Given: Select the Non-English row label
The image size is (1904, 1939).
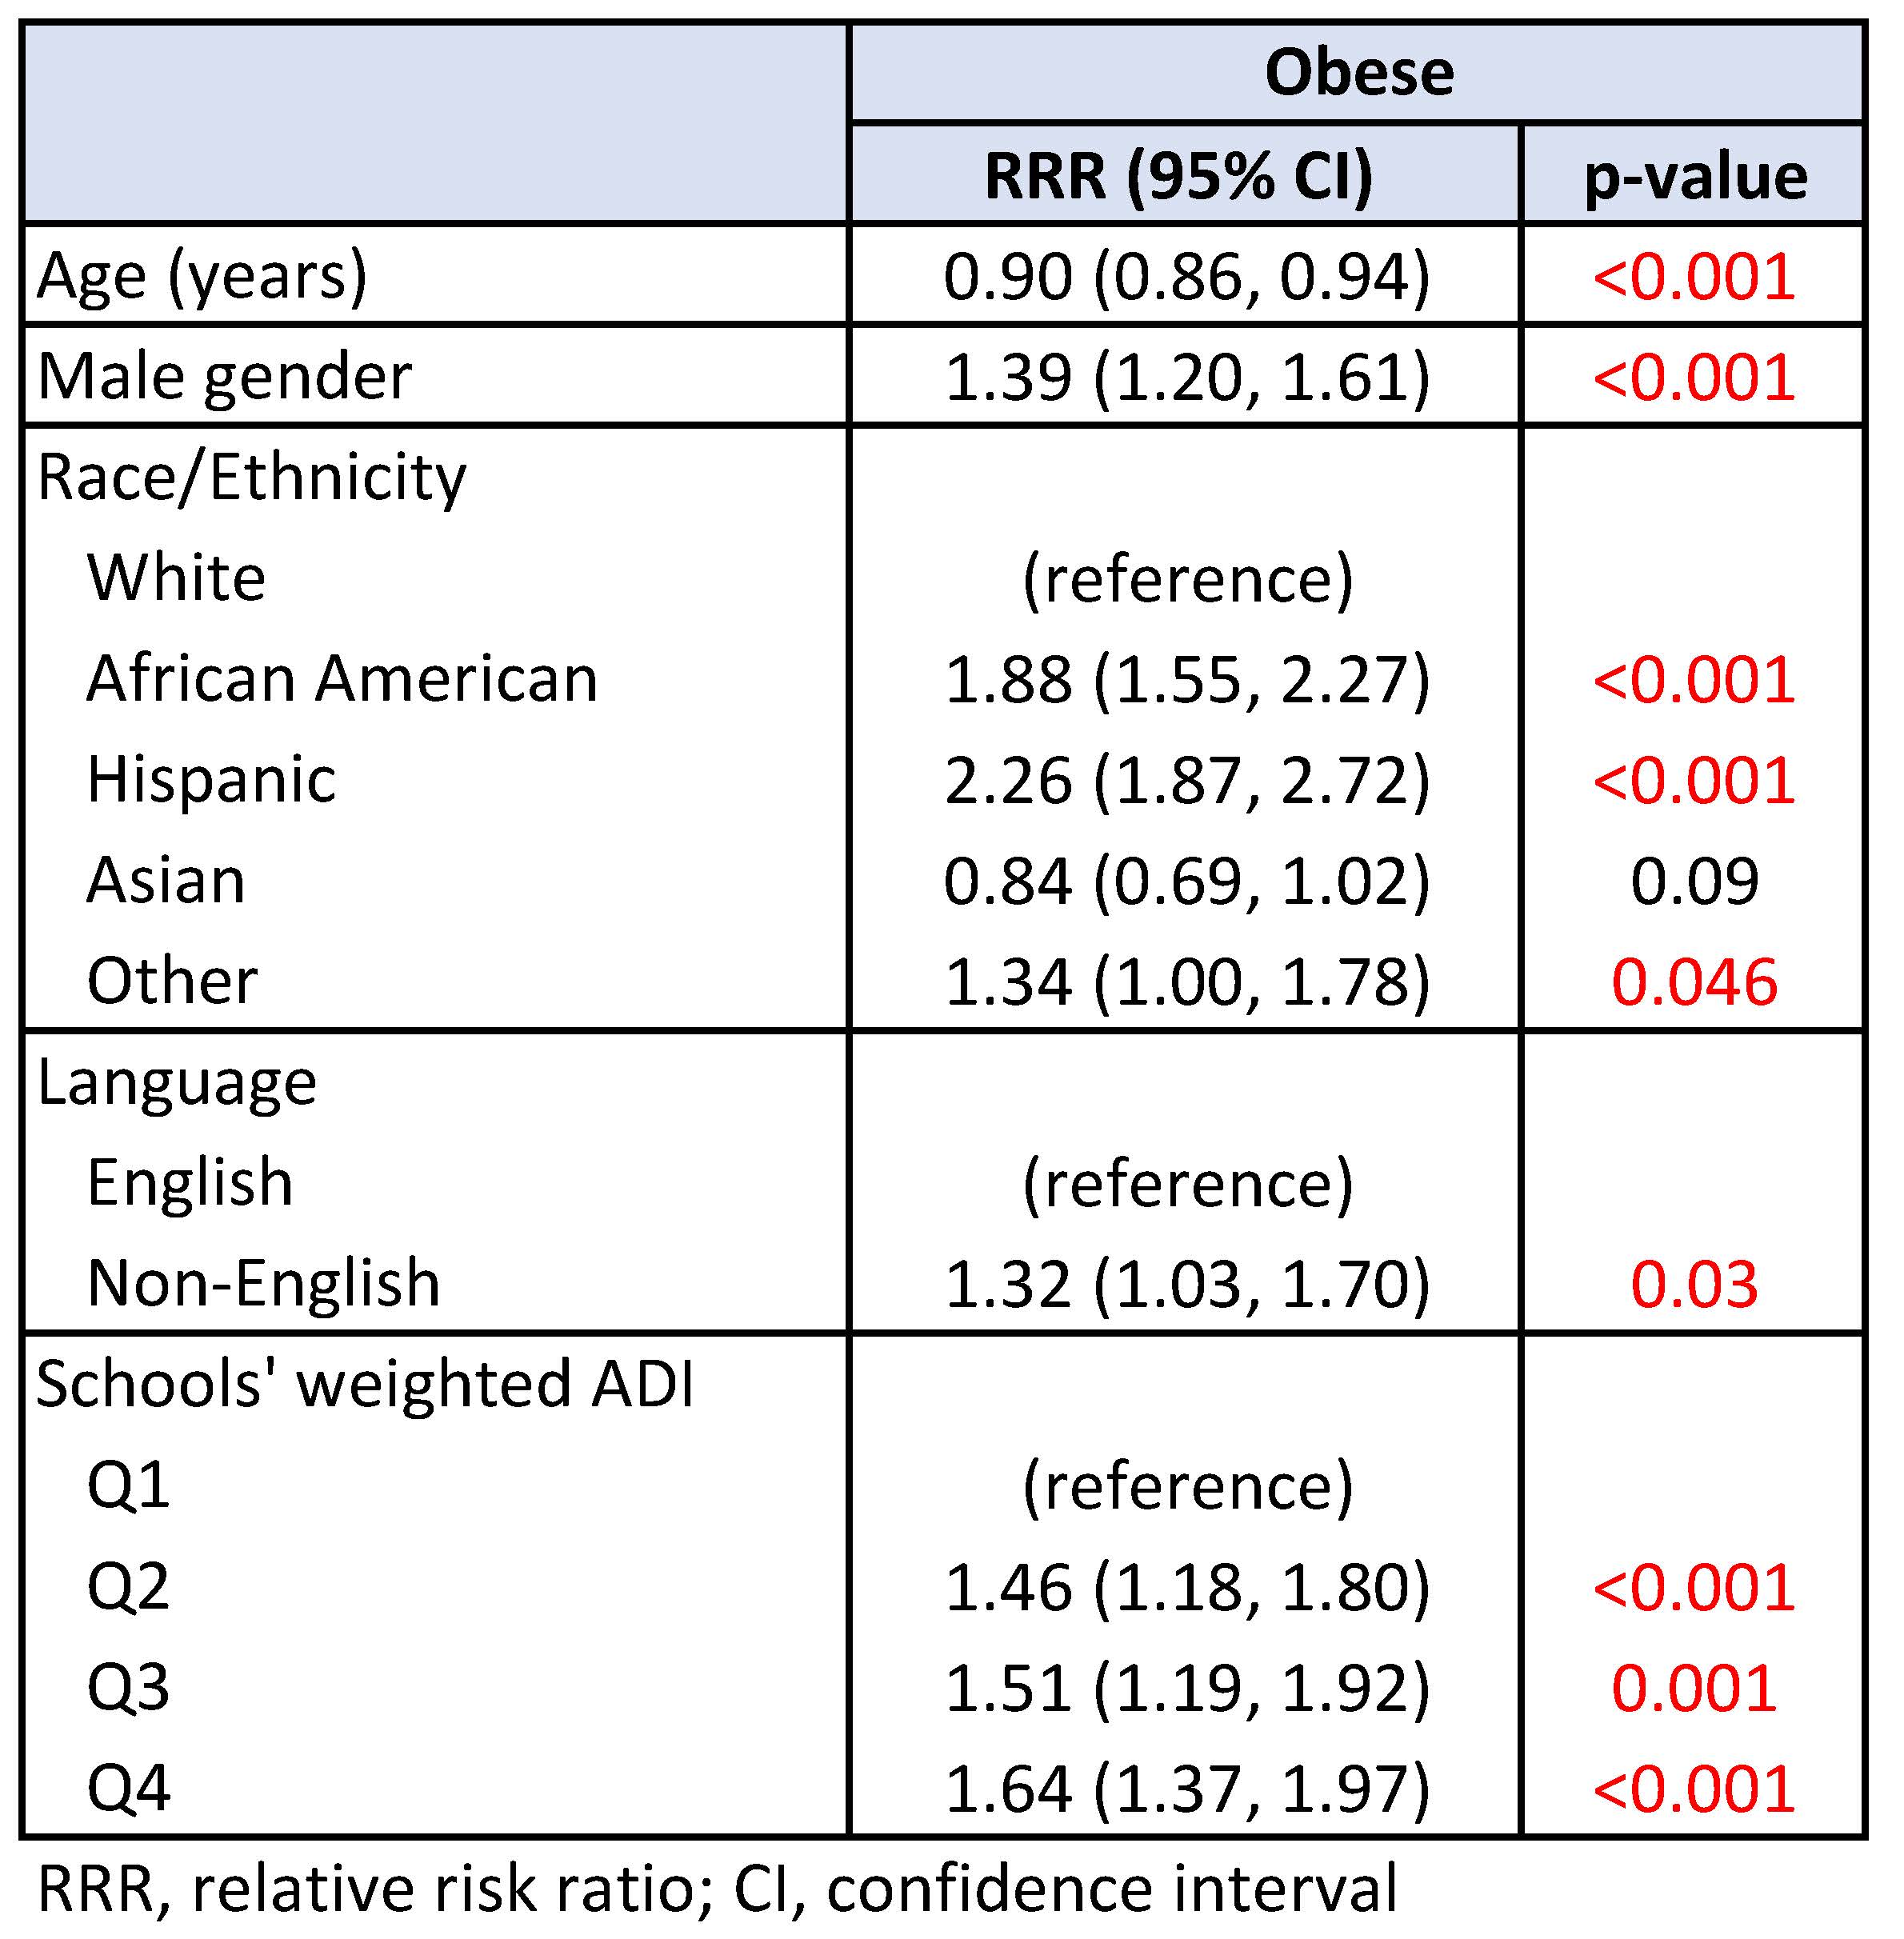Looking at the screenshot, I should tap(263, 1284).
